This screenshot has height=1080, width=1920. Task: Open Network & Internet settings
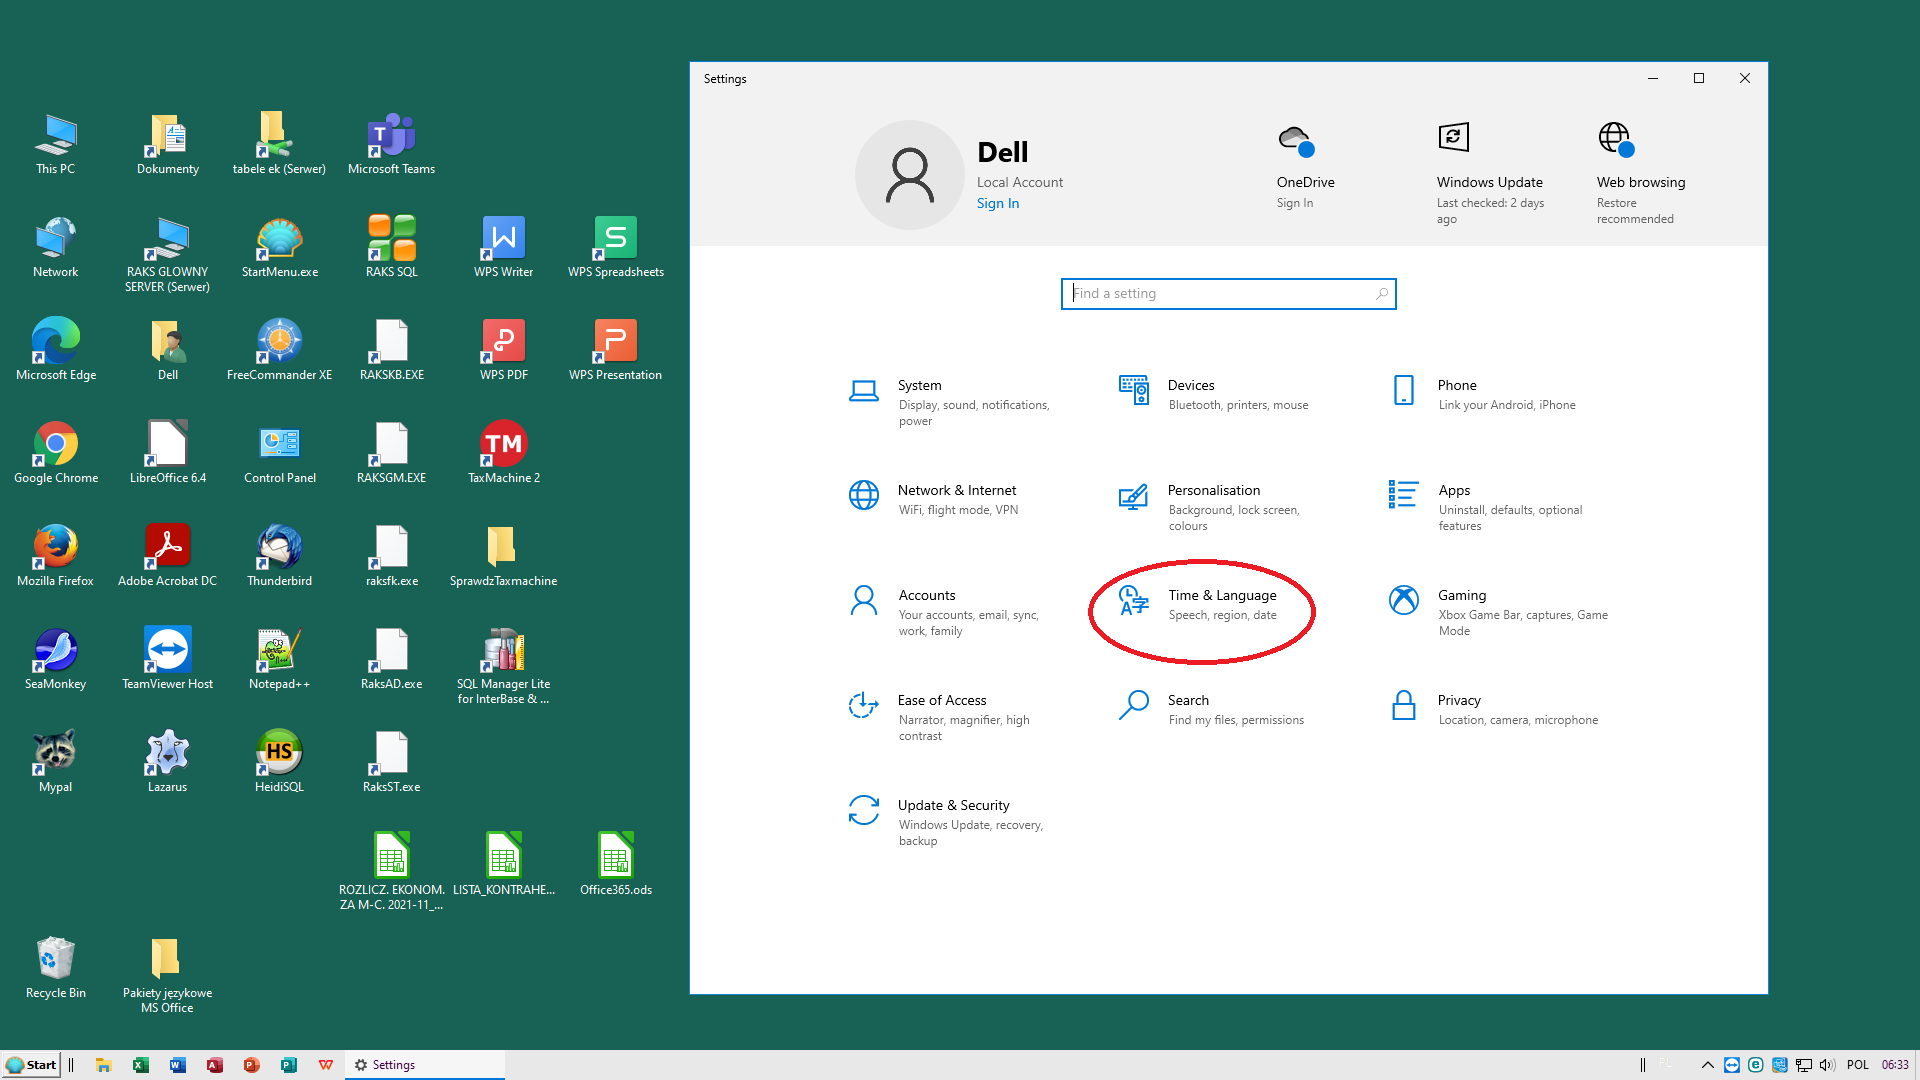[956, 499]
